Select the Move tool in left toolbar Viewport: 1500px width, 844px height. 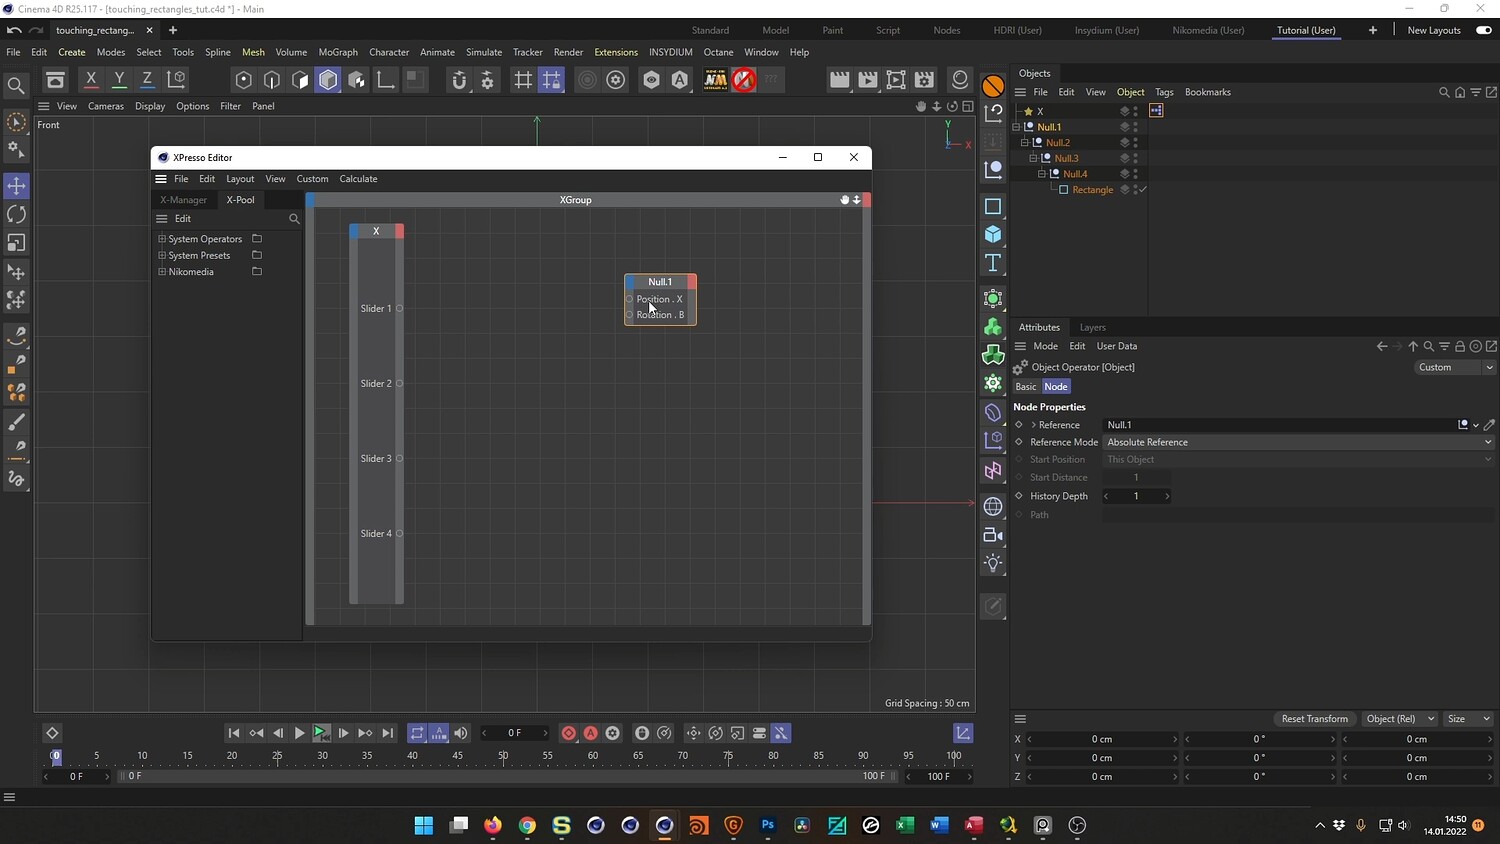pyautogui.click(x=16, y=186)
